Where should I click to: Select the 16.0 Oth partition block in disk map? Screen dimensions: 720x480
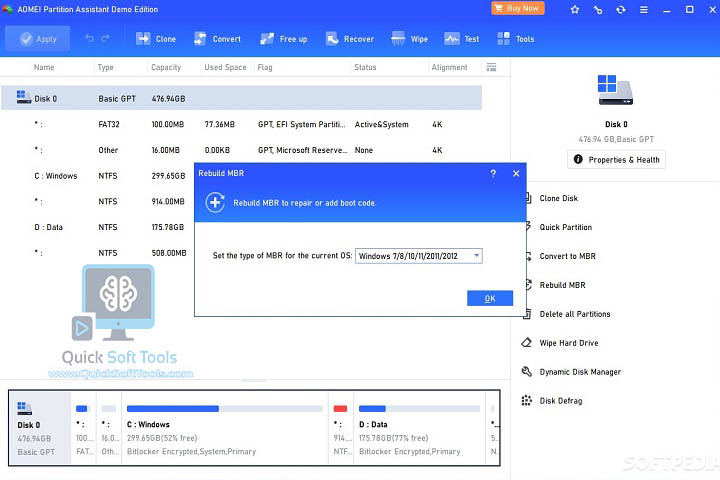pos(109,428)
